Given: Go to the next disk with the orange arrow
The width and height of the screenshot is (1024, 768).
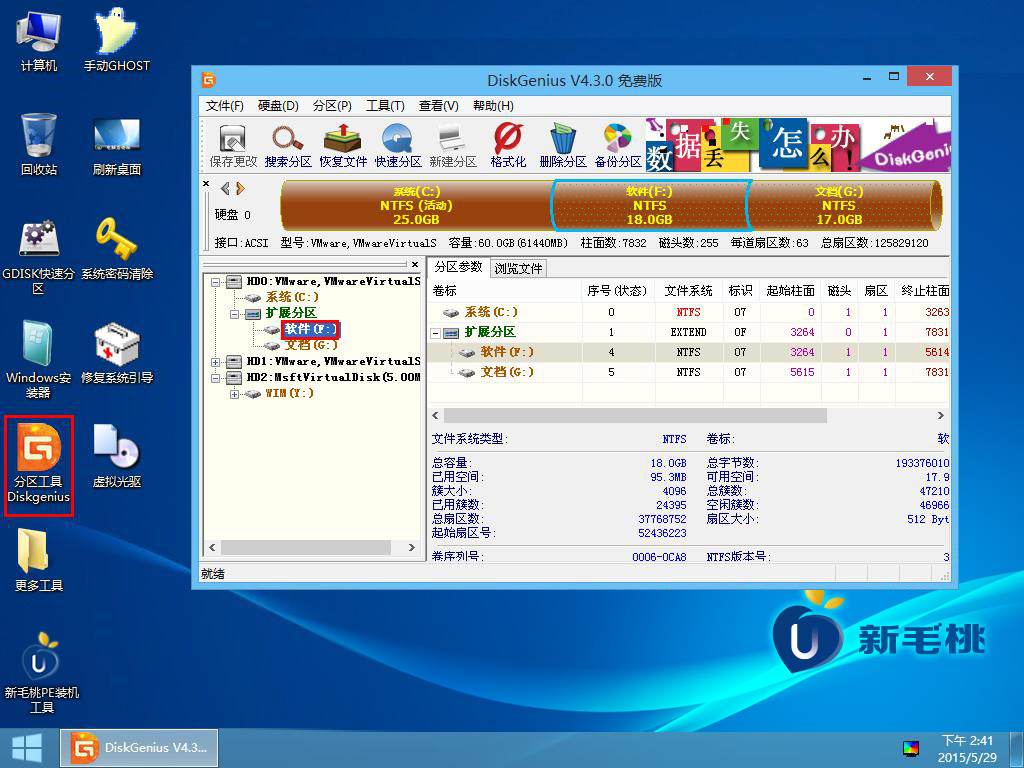Looking at the screenshot, I should 240,189.
